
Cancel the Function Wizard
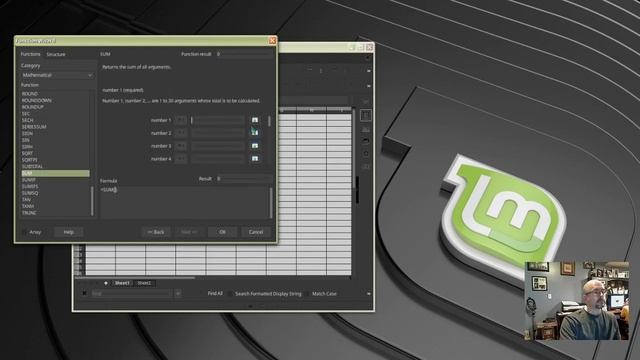(x=256, y=232)
